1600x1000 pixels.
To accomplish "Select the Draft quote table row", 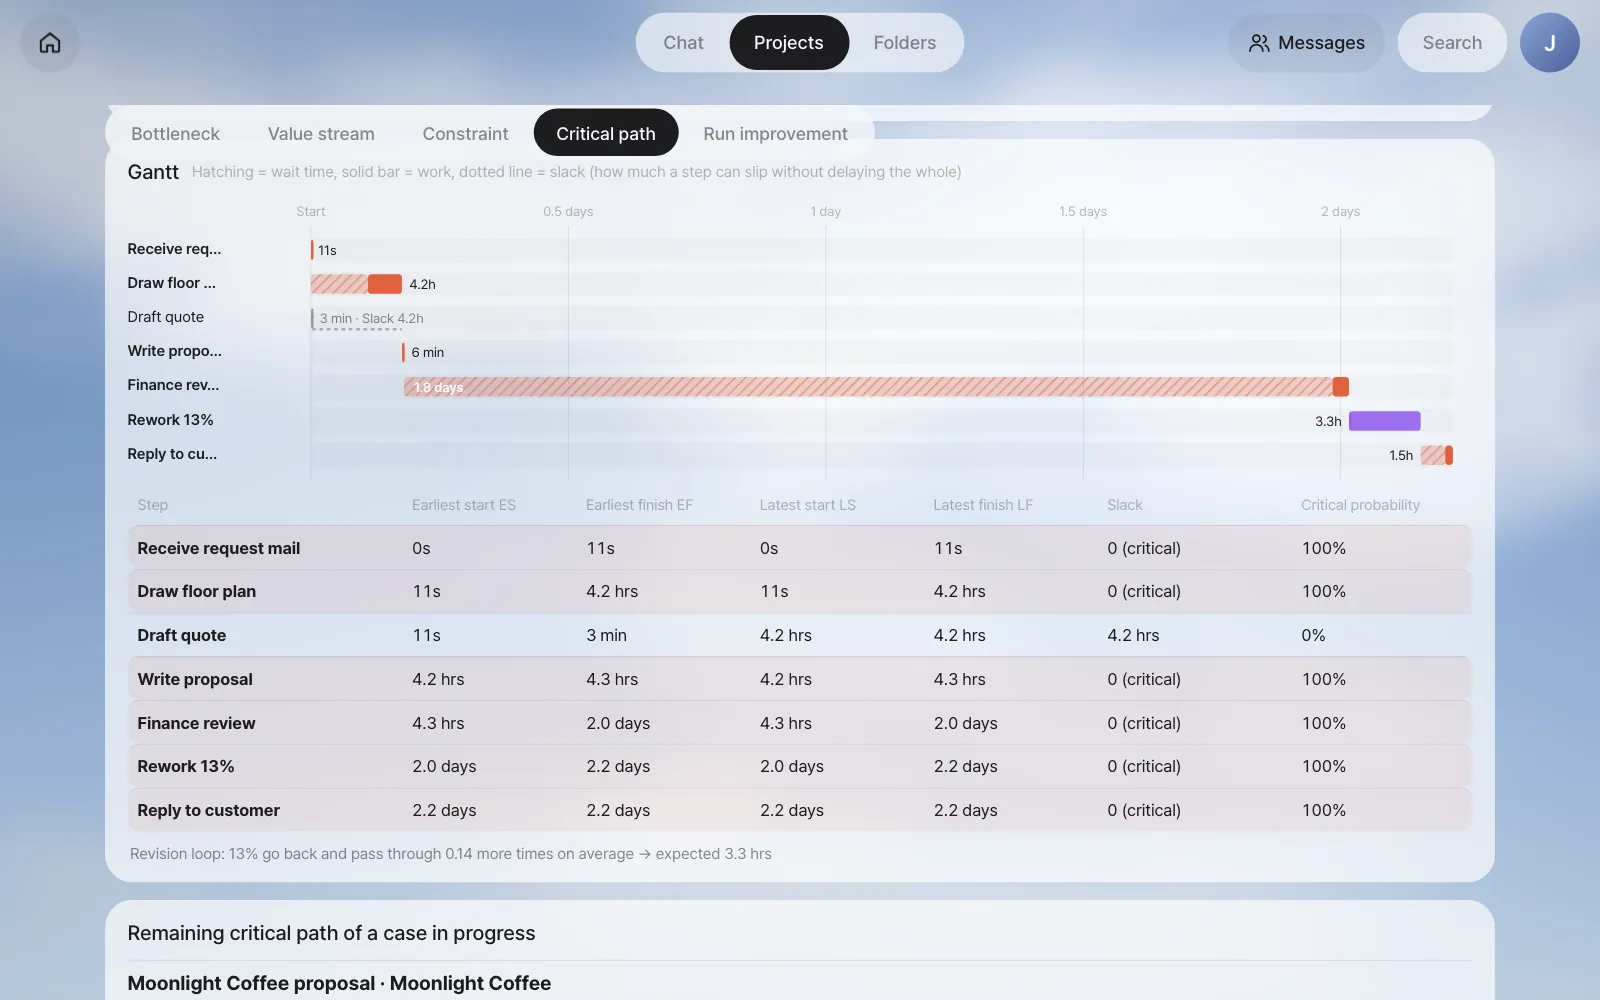I will coord(799,635).
